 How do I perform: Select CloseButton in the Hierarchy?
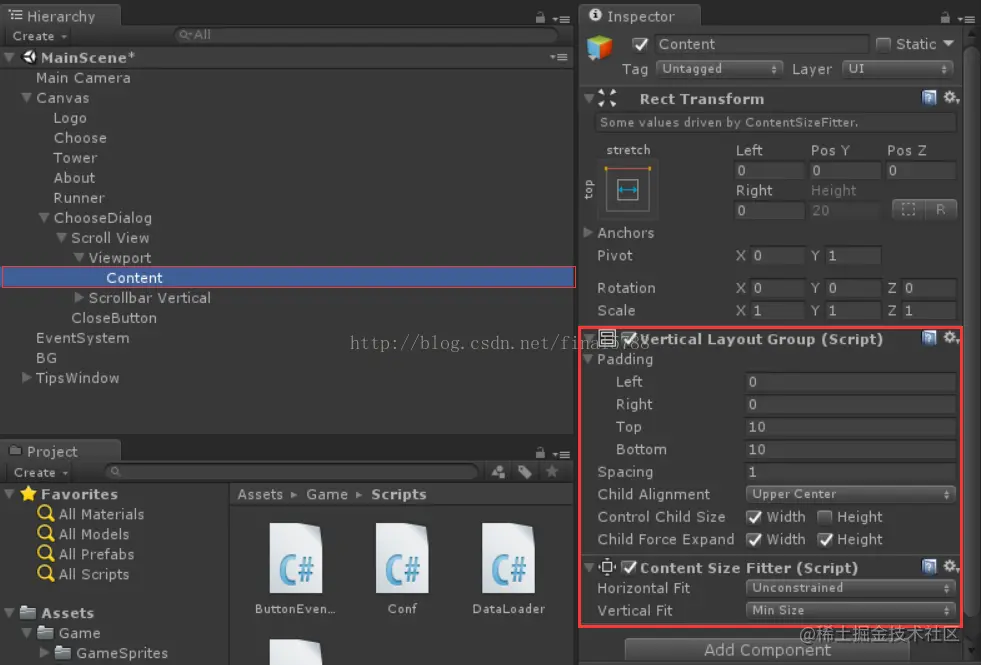[114, 318]
